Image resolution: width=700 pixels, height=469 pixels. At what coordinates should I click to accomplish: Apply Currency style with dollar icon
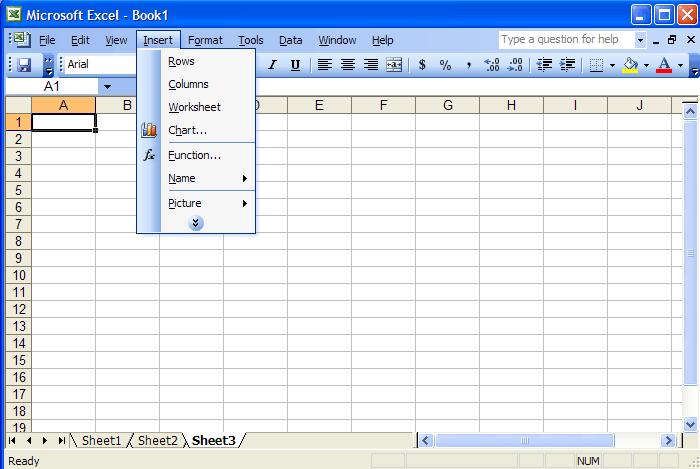pos(422,65)
